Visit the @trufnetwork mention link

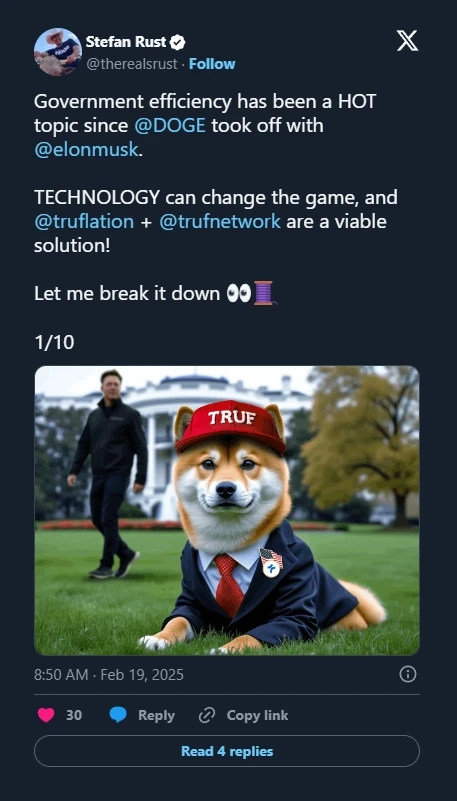pos(220,222)
